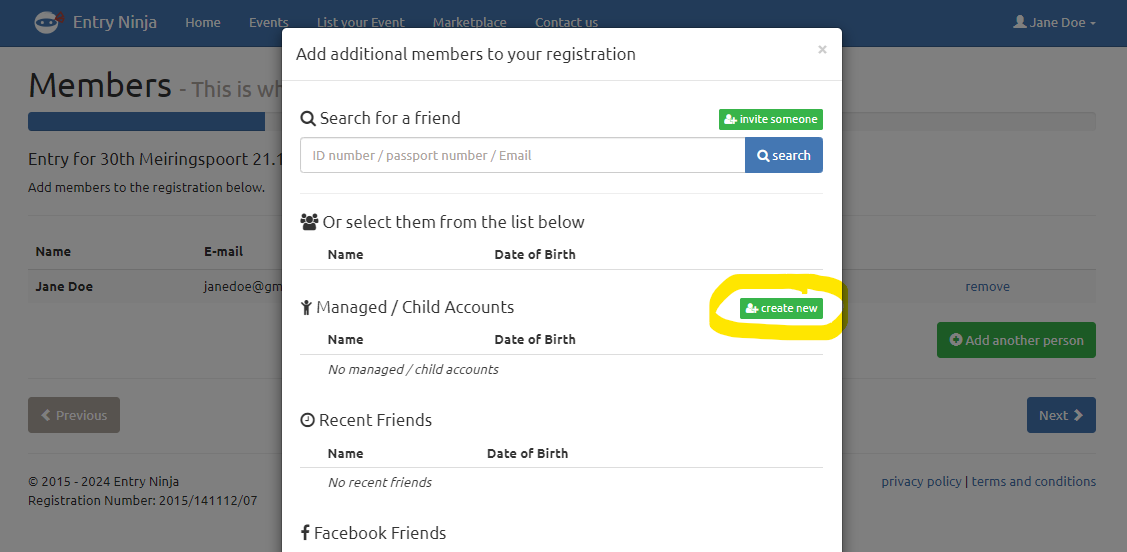Viewport: 1127px width, 552px height.
Task: Click the Add another person button
Action: click(1016, 340)
